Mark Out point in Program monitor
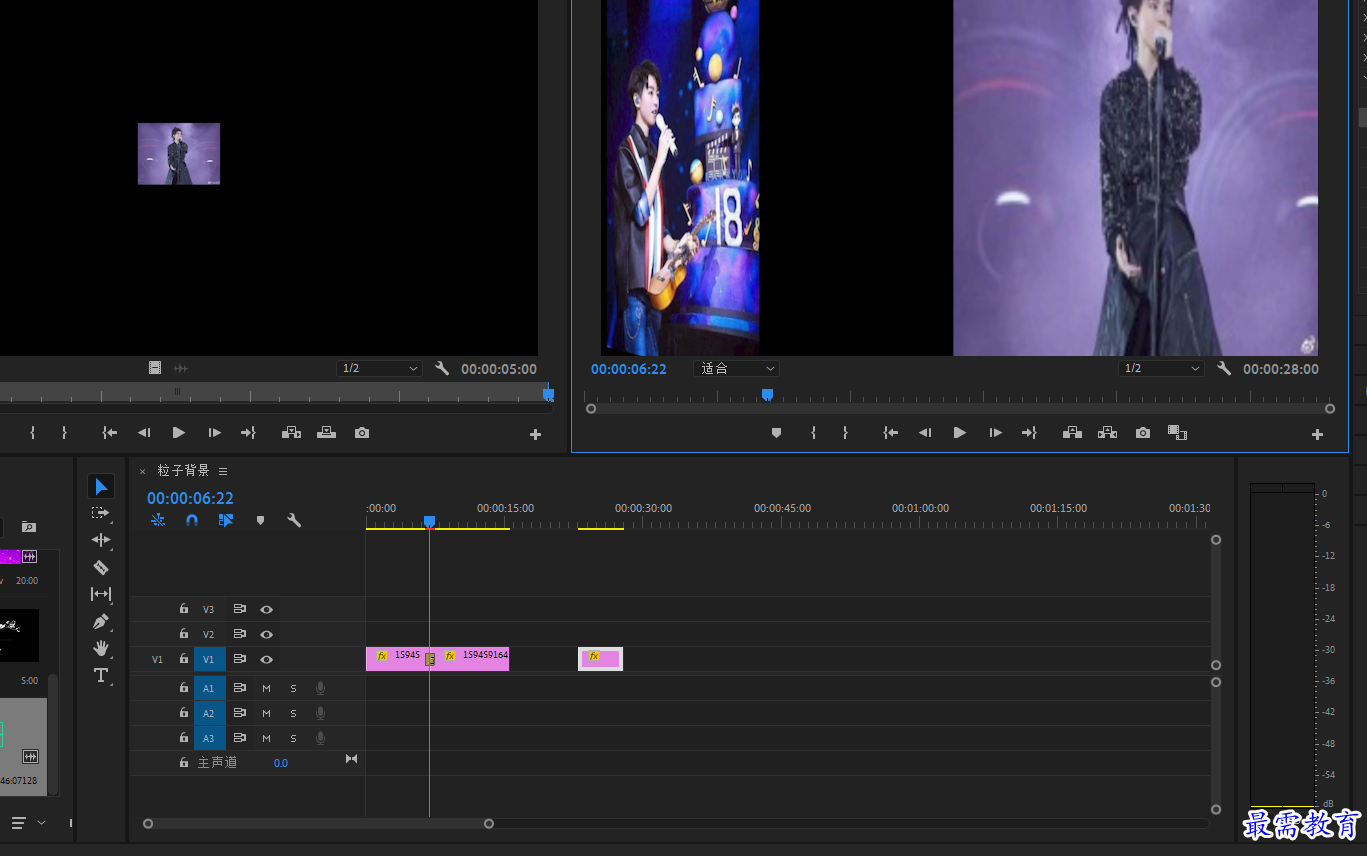The image size is (1367, 856). (x=845, y=433)
